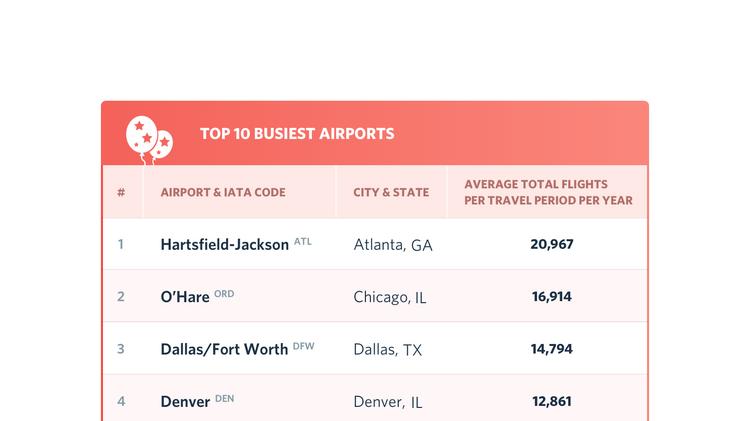The image size is (750, 421).
Task: Click the ATL IATA code
Action: tap(302, 242)
